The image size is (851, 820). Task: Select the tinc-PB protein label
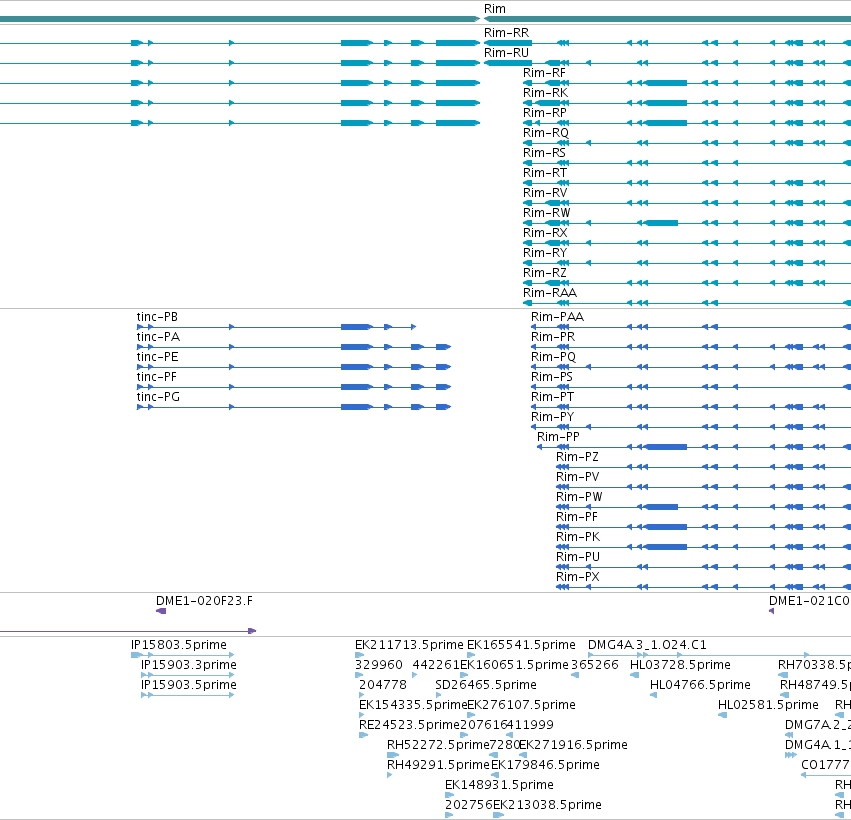157,317
